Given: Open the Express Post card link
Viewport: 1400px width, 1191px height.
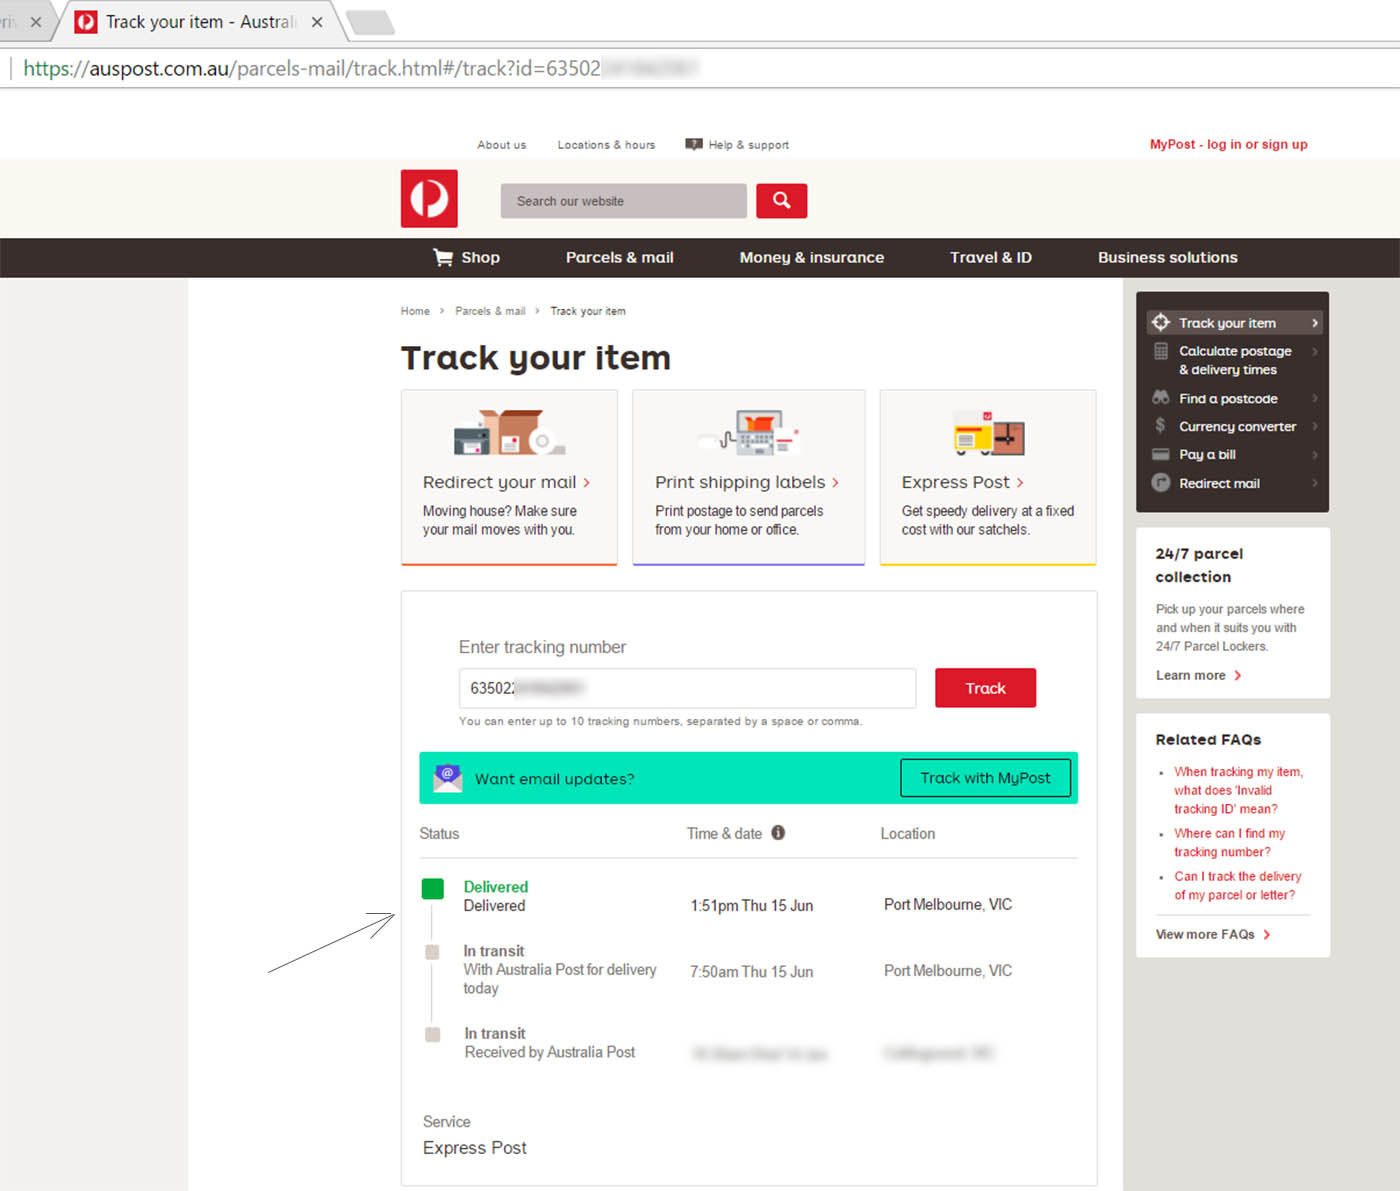Looking at the screenshot, I should click(x=962, y=482).
